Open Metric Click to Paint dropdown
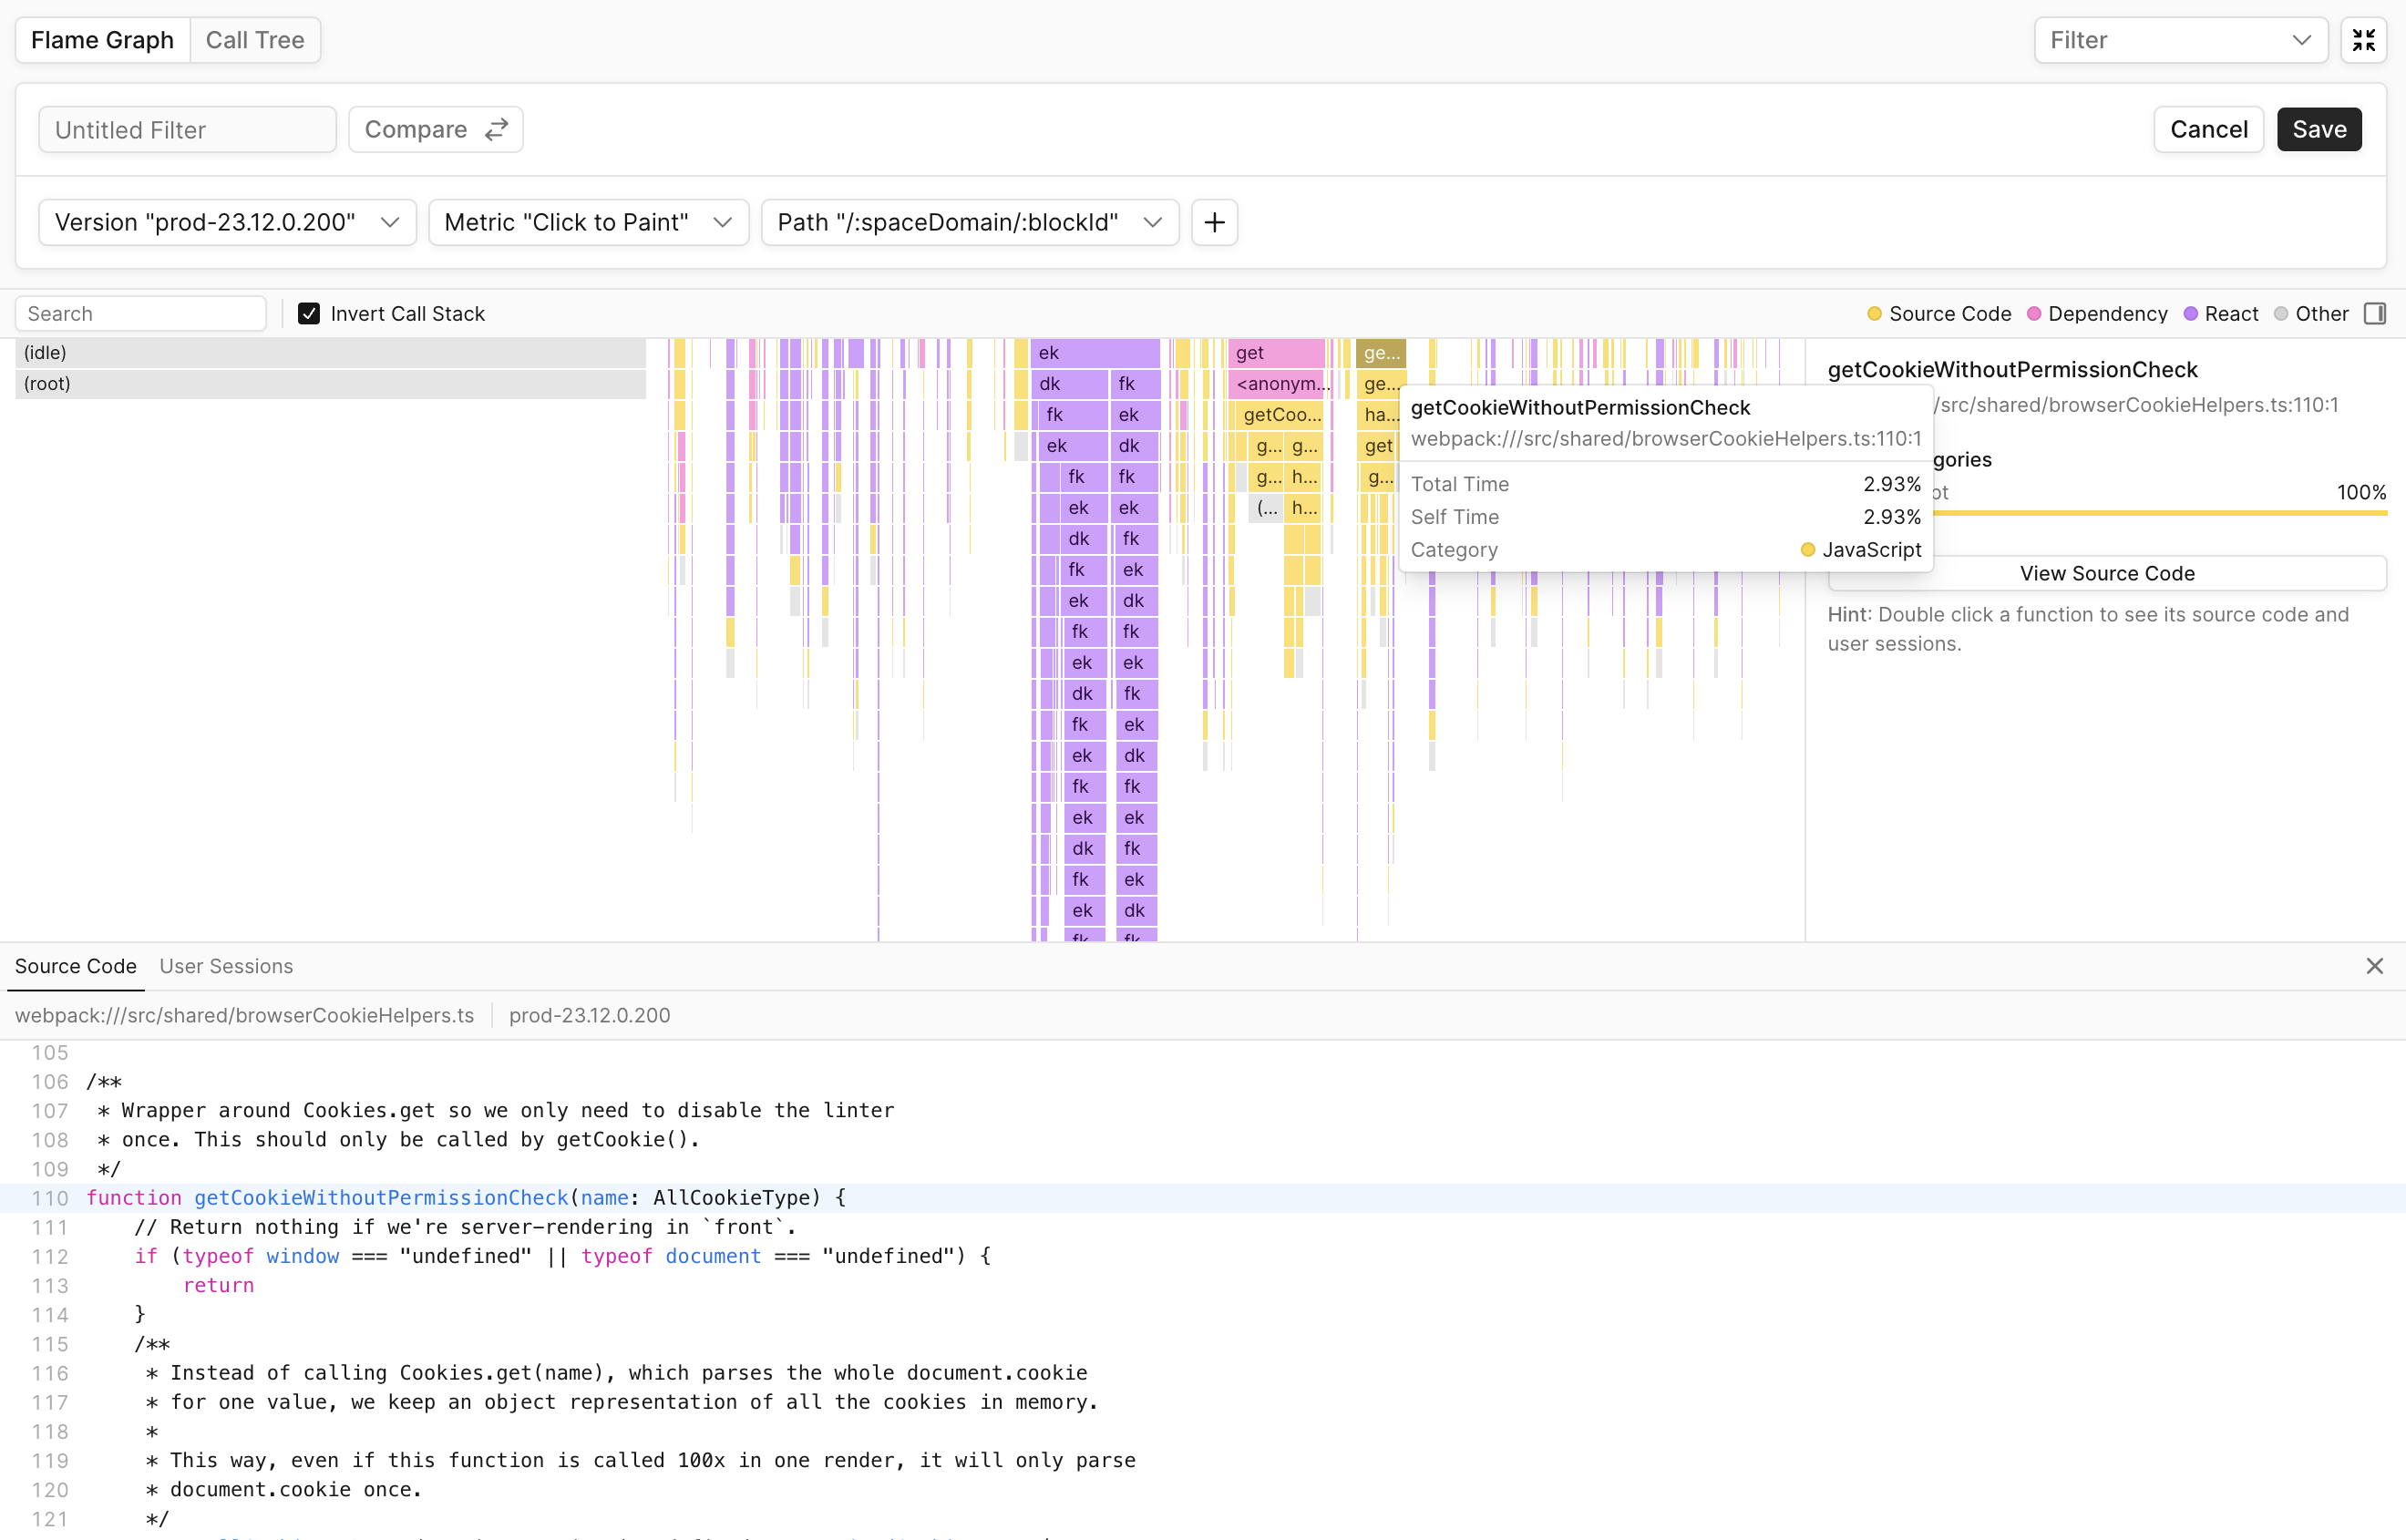This screenshot has height=1540, width=2406. (588, 222)
